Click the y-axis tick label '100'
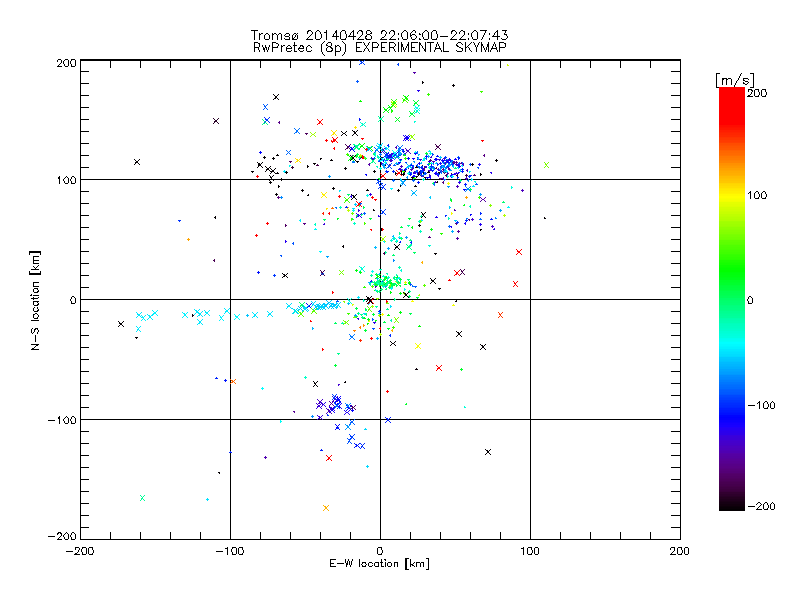The width and height of the screenshot is (800, 600). click(x=66, y=181)
